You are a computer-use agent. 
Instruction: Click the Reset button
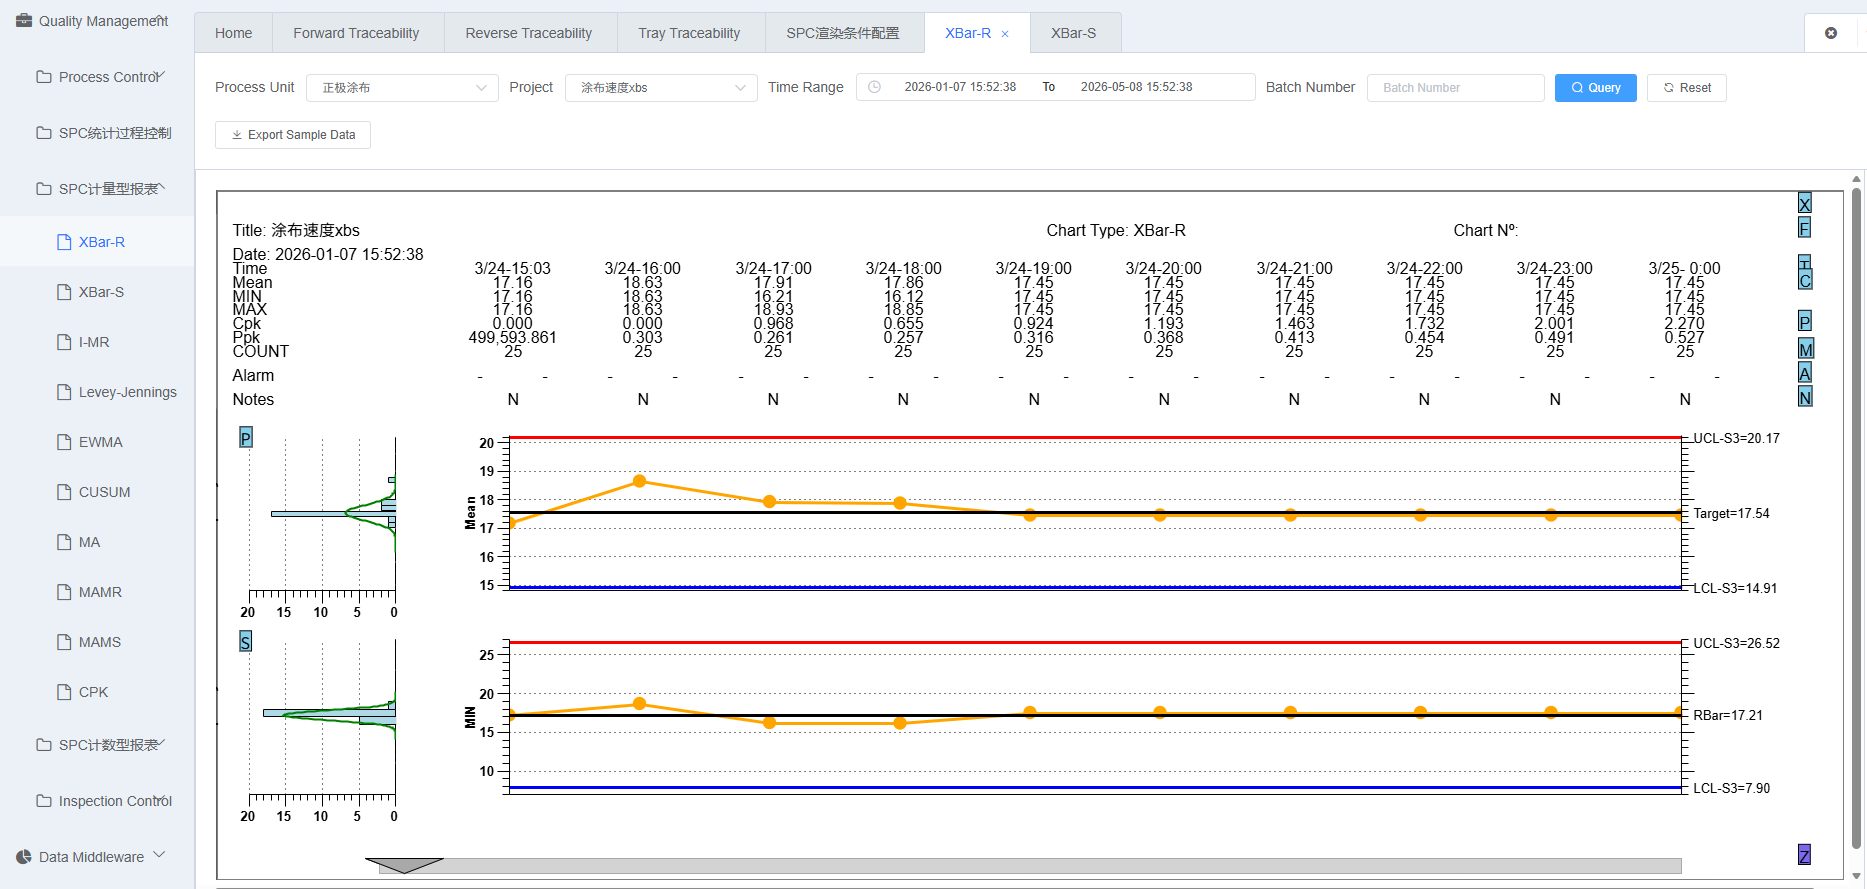tap(1687, 88)
